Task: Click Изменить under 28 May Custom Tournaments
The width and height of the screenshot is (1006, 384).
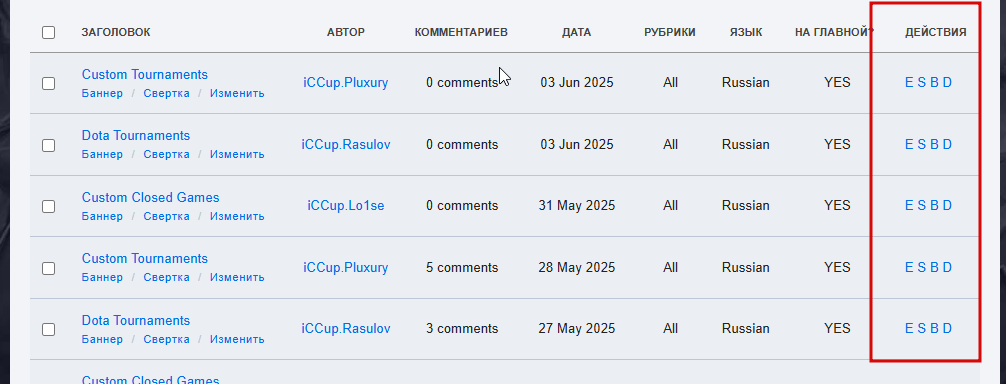Action: pyautogui.click(x=237, y=278)
